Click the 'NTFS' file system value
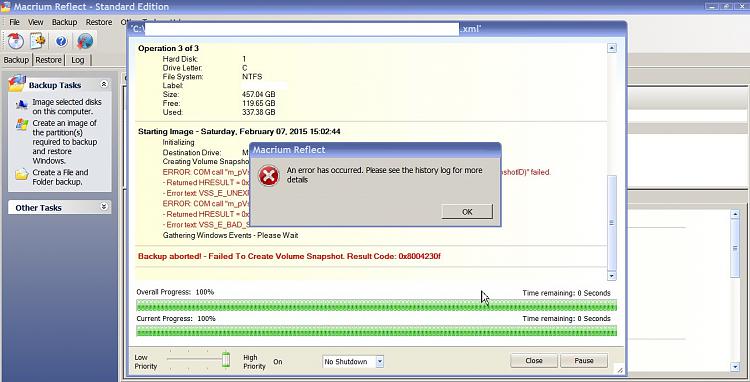Image resolution: width=750 pixels, height=382 pixels. pos(252,76)
